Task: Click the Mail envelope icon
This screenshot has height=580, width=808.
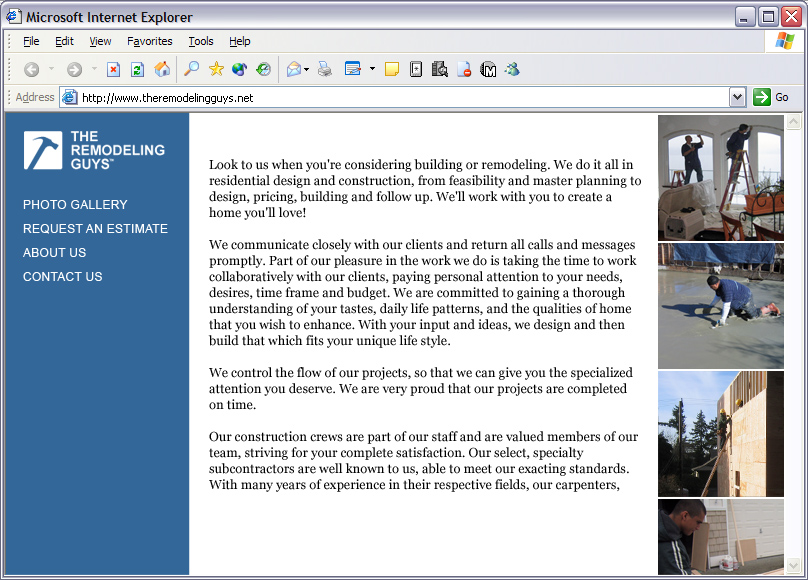Action: pyautogui.click(x=294, y=70)
